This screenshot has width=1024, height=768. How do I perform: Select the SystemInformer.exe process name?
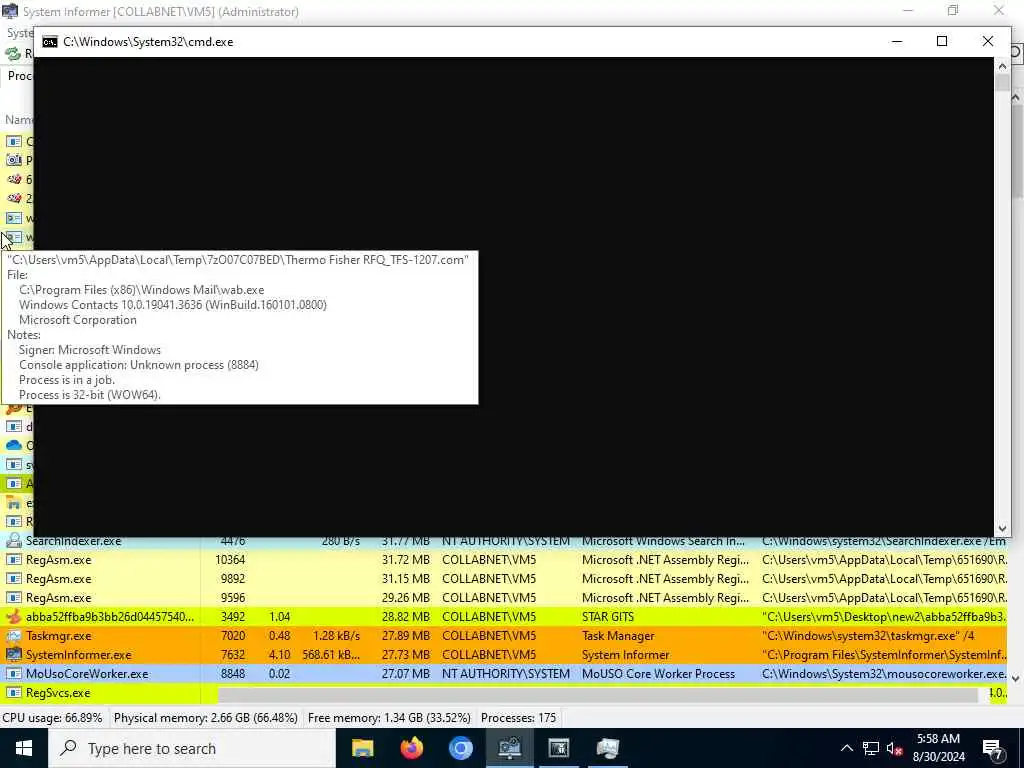pos(78,654)
